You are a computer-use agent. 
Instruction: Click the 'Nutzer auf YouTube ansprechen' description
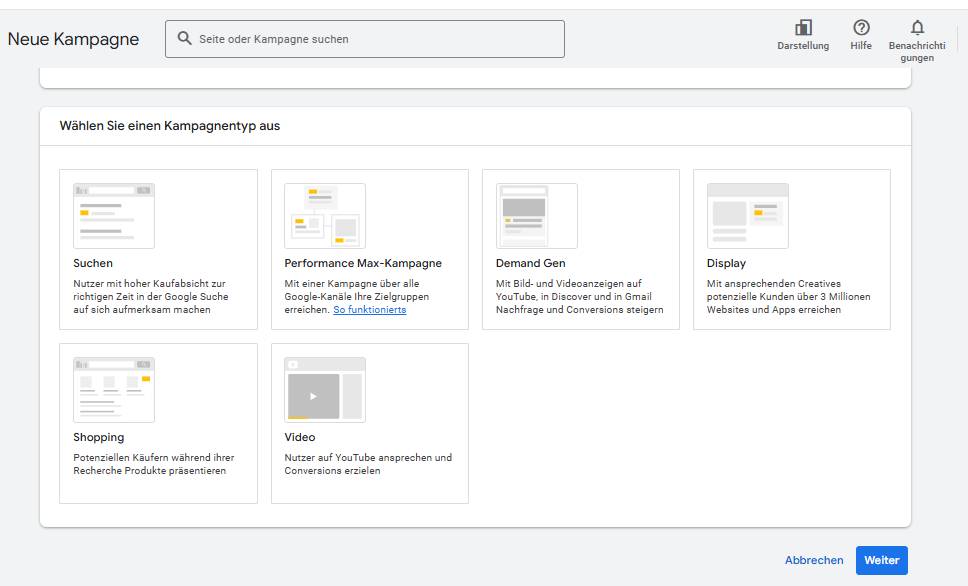(x=368, y=464)
